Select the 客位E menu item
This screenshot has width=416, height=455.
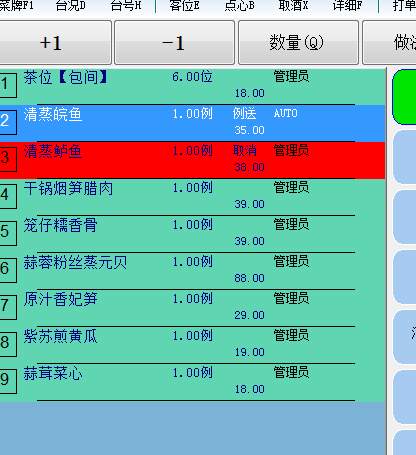[184, 6]
